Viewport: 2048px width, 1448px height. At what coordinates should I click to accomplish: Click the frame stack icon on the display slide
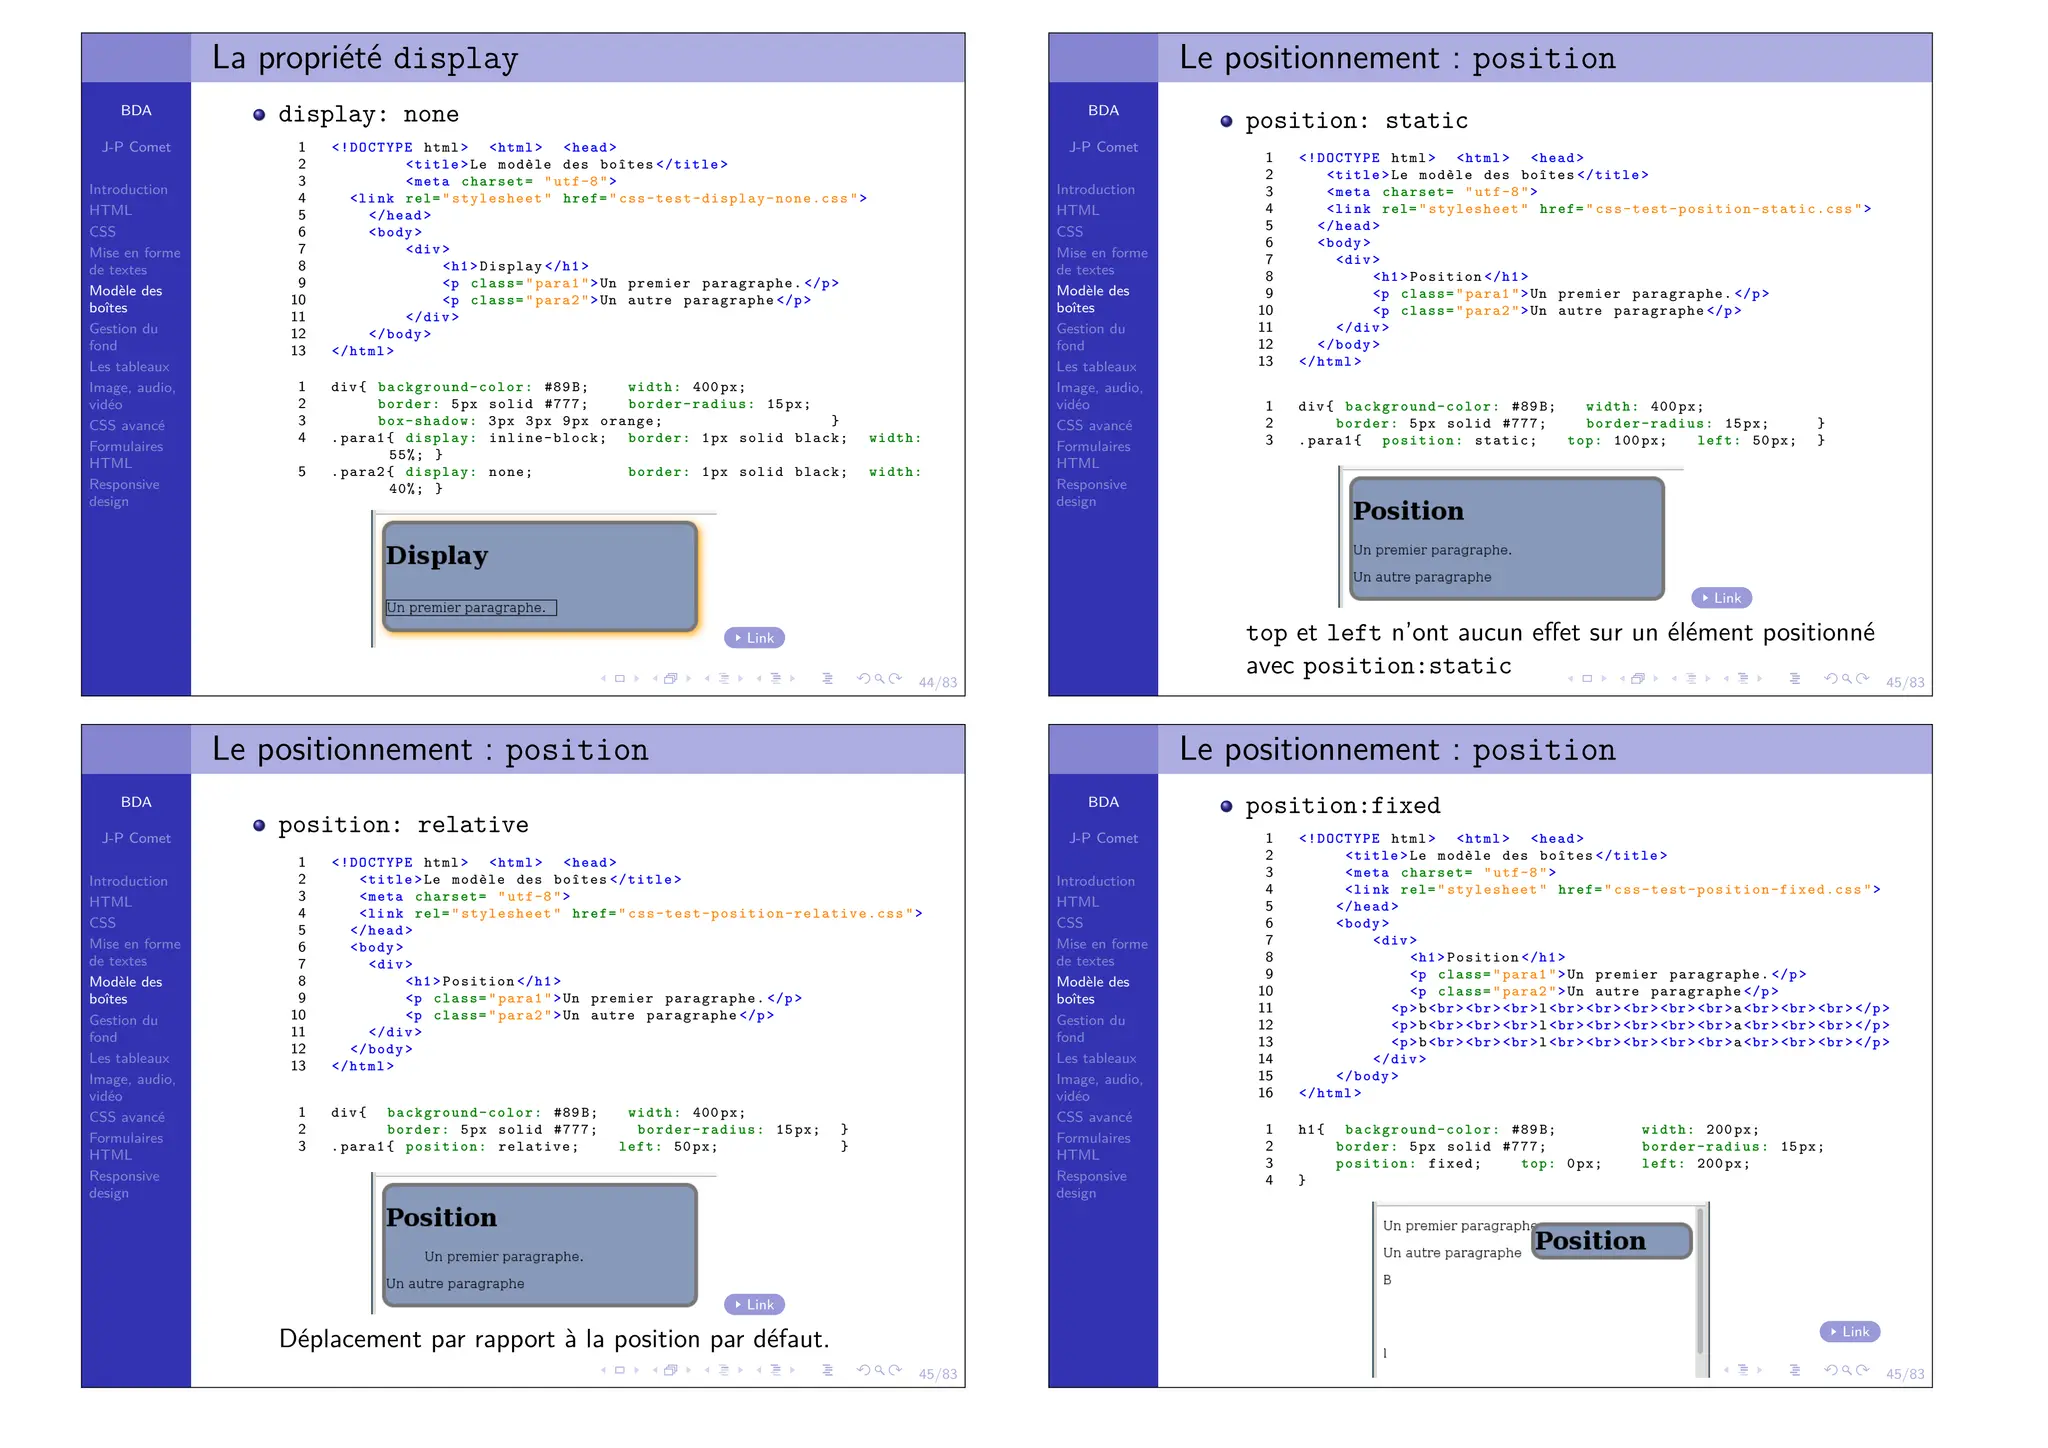pyautogui.click(x=671, y=679)
